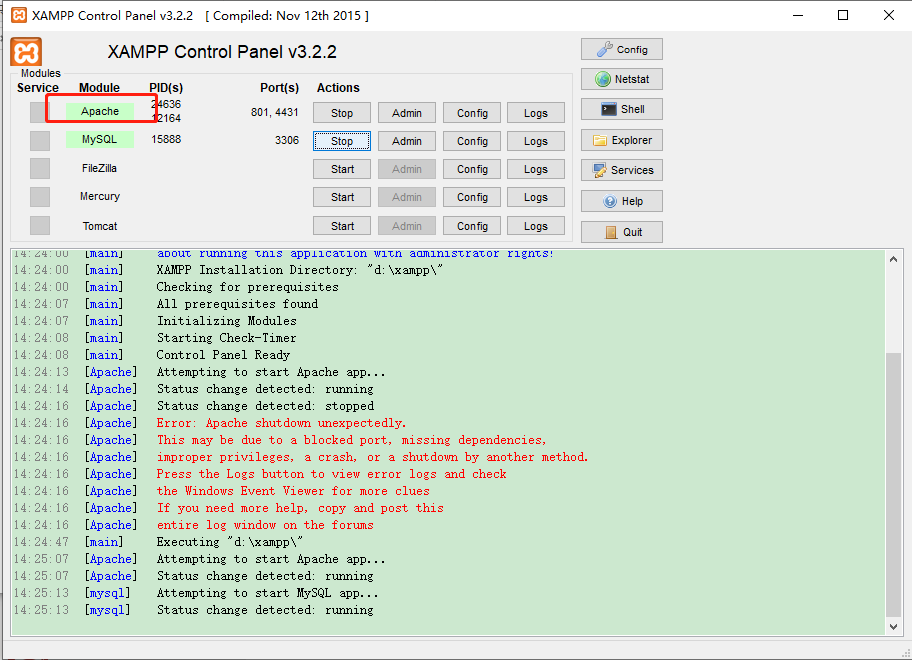Click the Mercury module label
Image resolution: width=912 pixels, height=660 pixels.
tap(99, 197)
